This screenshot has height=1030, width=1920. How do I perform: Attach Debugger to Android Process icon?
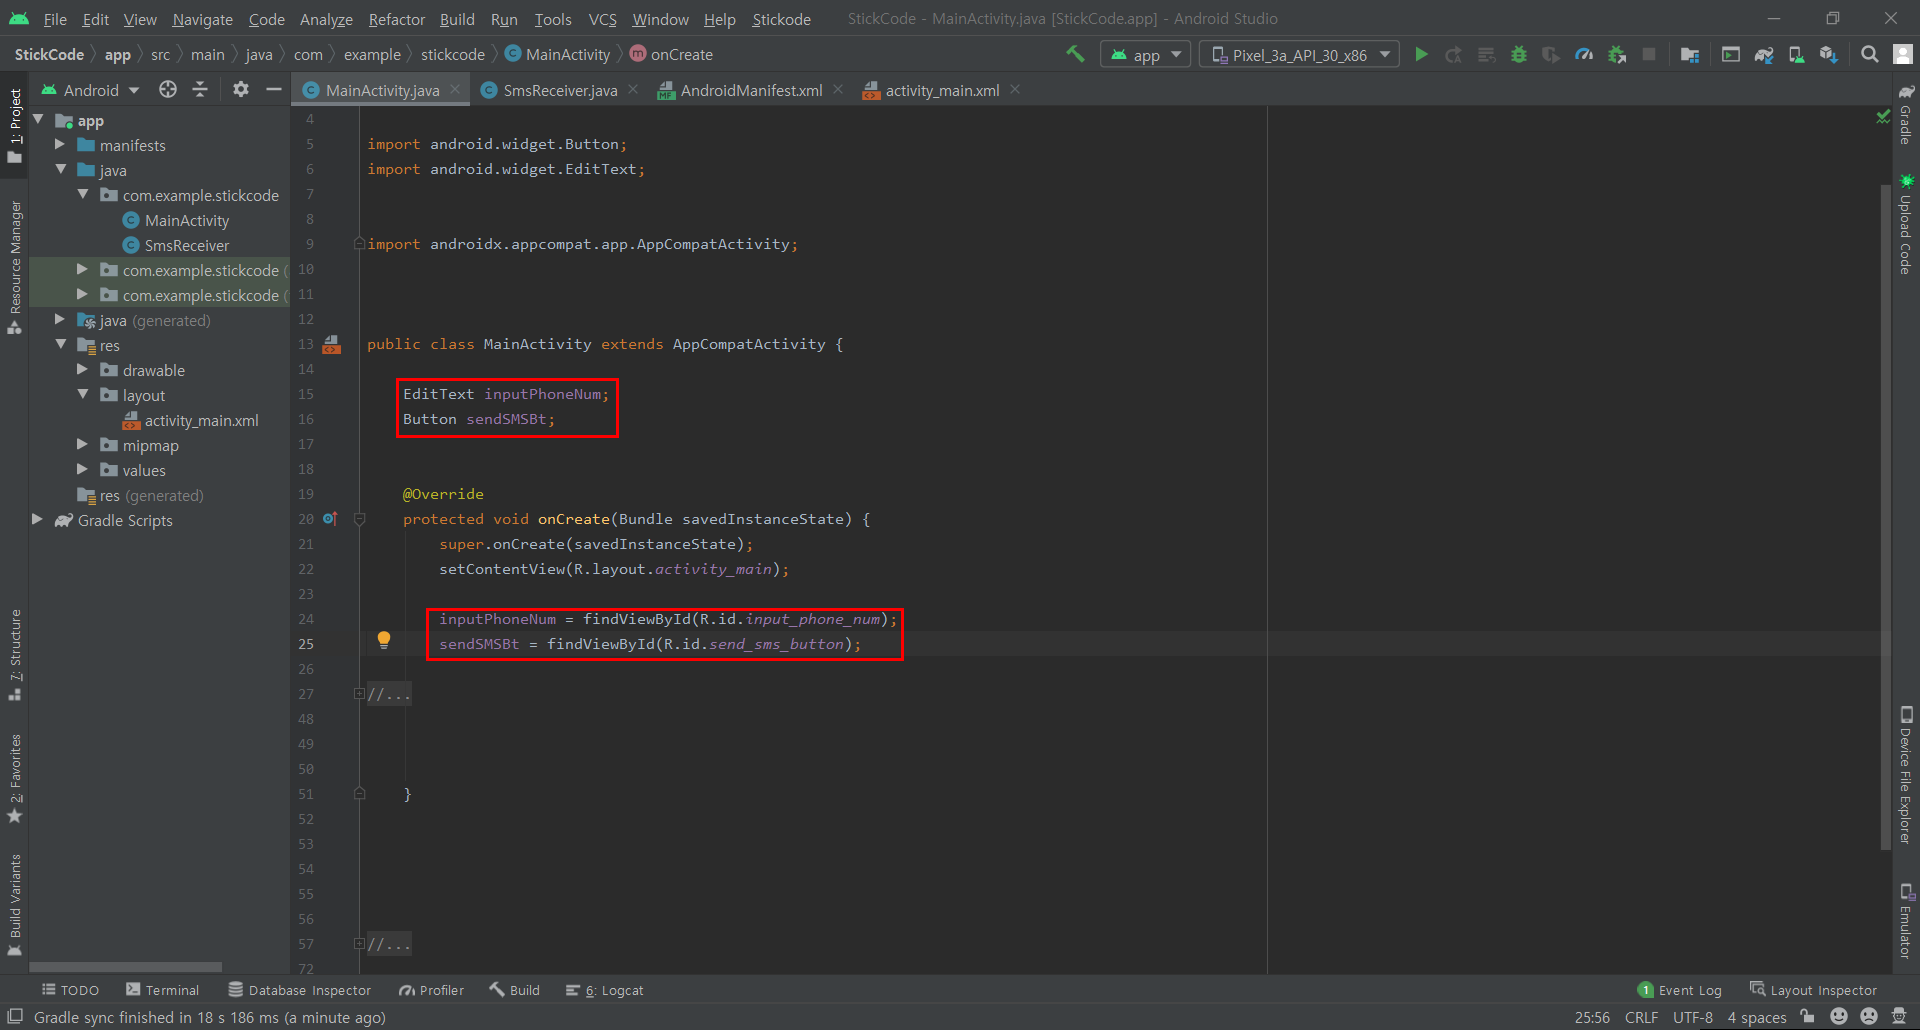pos(1617,54)
